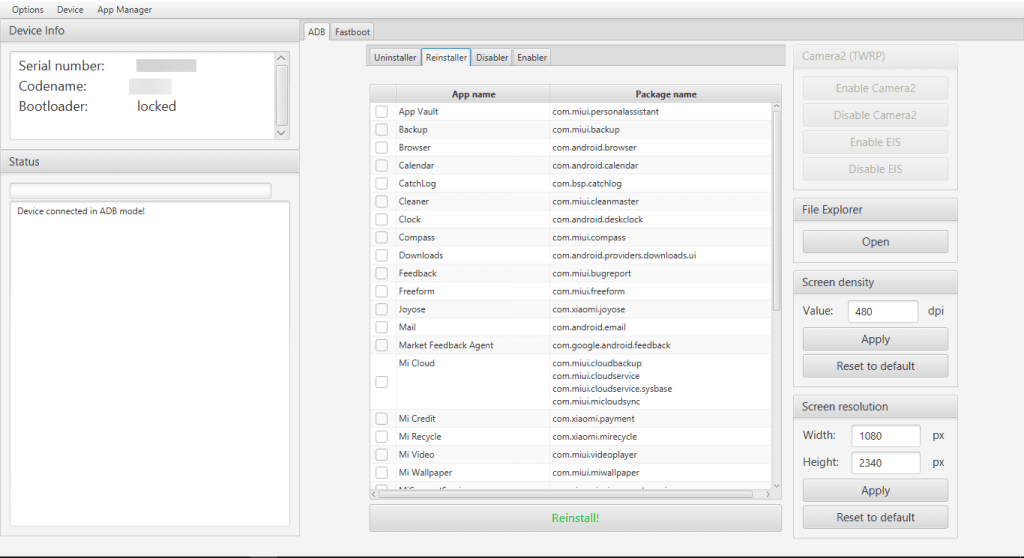Image resolution: width=1024 pixels, height=558 pixels.
Task: Select the Market Feedback Agent checkbox
Action: coord(382,346)
